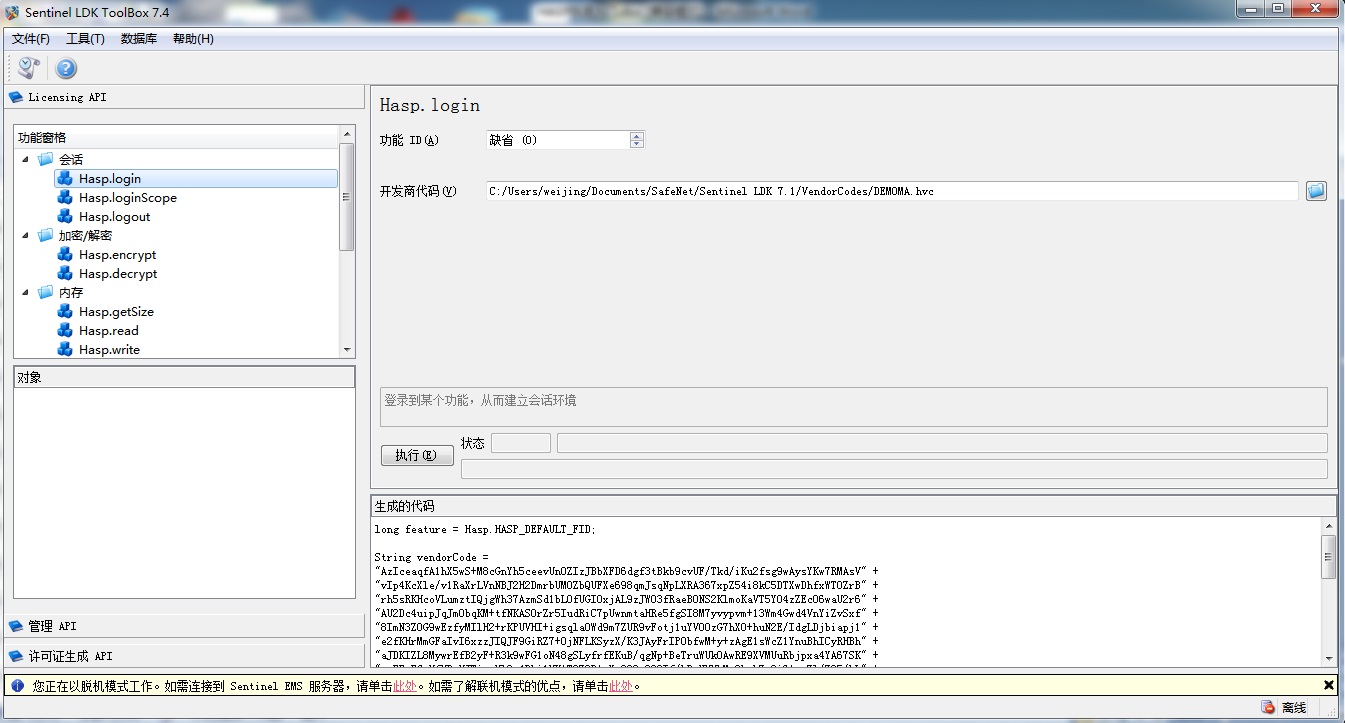Increment the 功能 ID spinner value

point(637,136)
